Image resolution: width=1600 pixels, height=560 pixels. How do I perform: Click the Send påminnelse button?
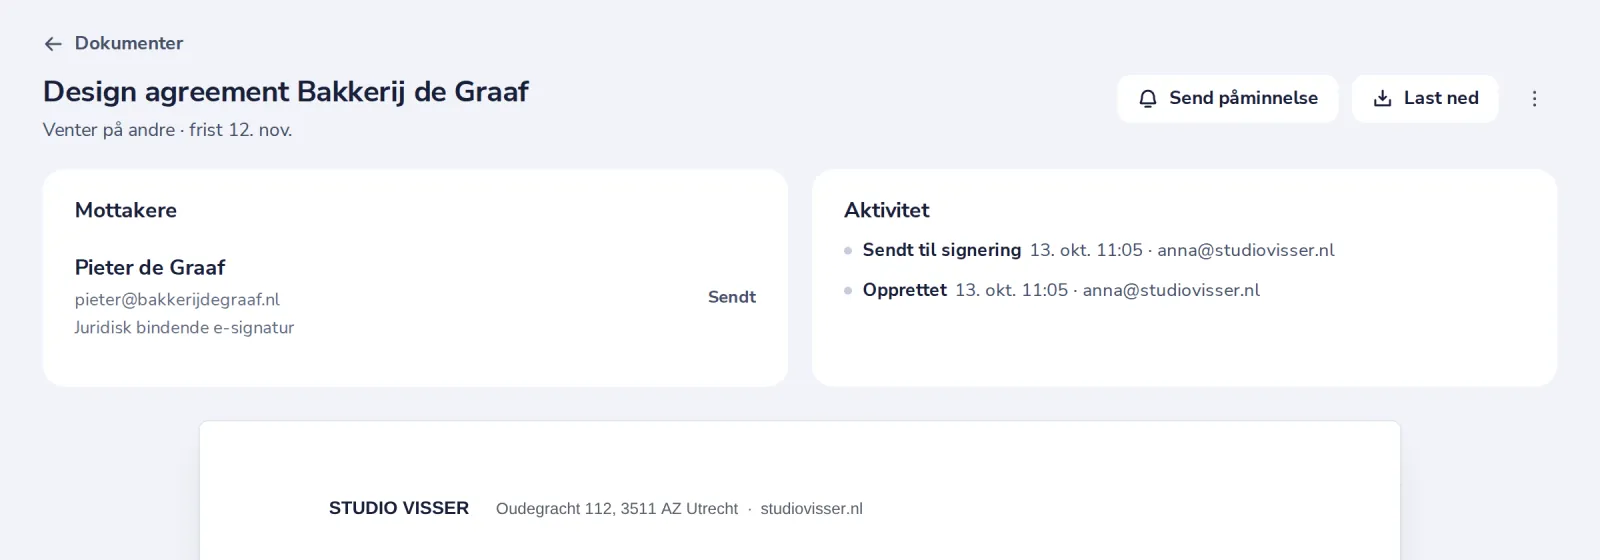coord(1228,98)
